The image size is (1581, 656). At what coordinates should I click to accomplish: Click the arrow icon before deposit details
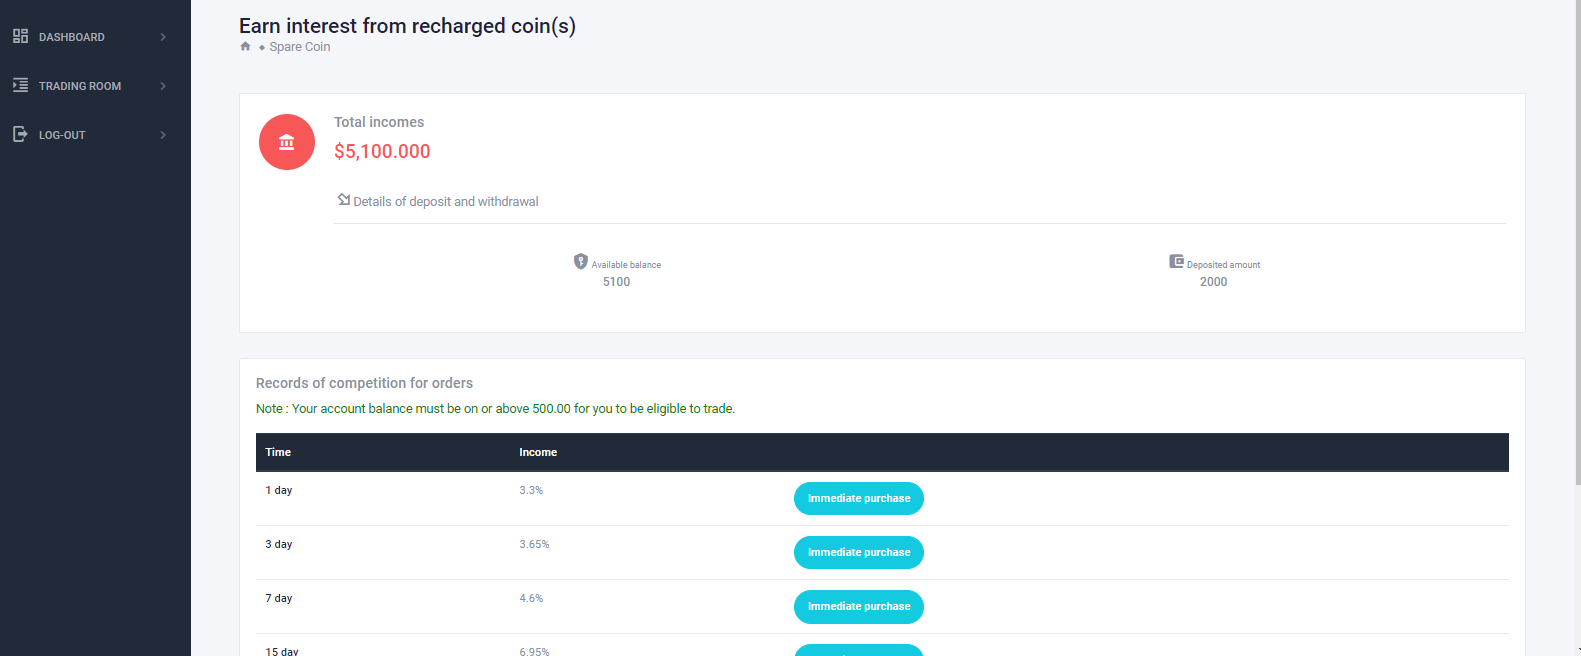(343, 200)
